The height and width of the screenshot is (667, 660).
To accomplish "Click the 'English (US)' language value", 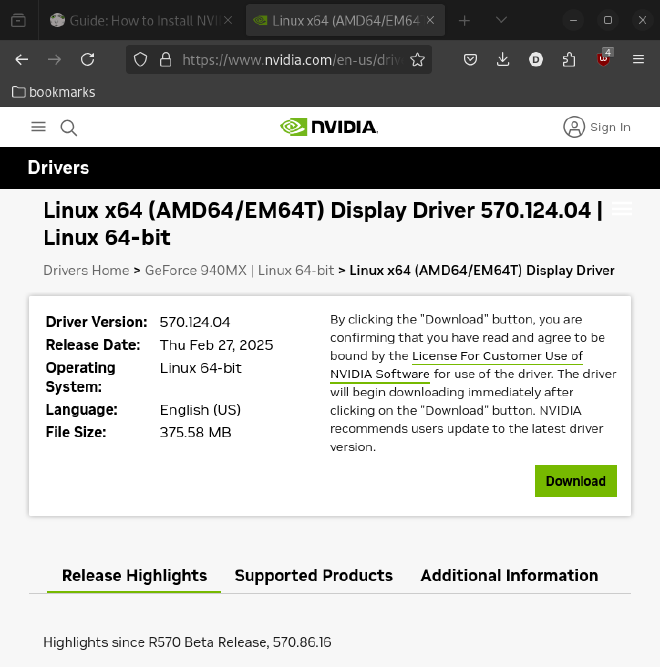I will [200, 410].
